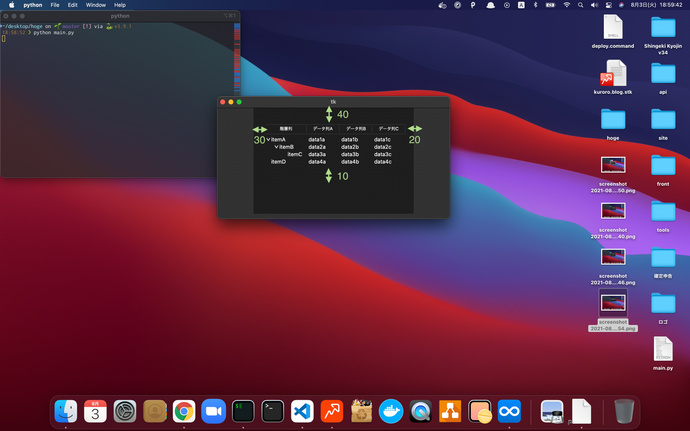Click the data3c cell
The width and height of the screenshot is (690, 431).
[x=382, y=155]
